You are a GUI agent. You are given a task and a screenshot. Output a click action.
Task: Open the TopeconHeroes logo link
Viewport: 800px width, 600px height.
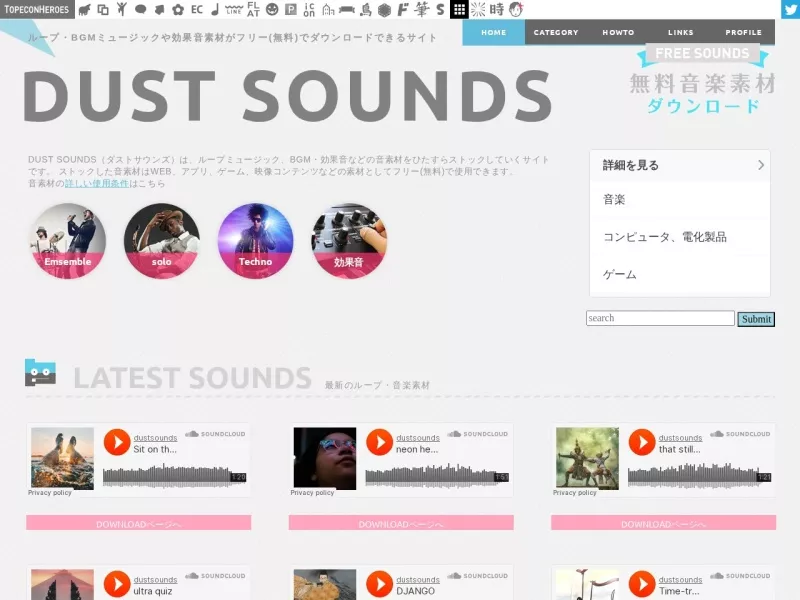tap(37, 9)
